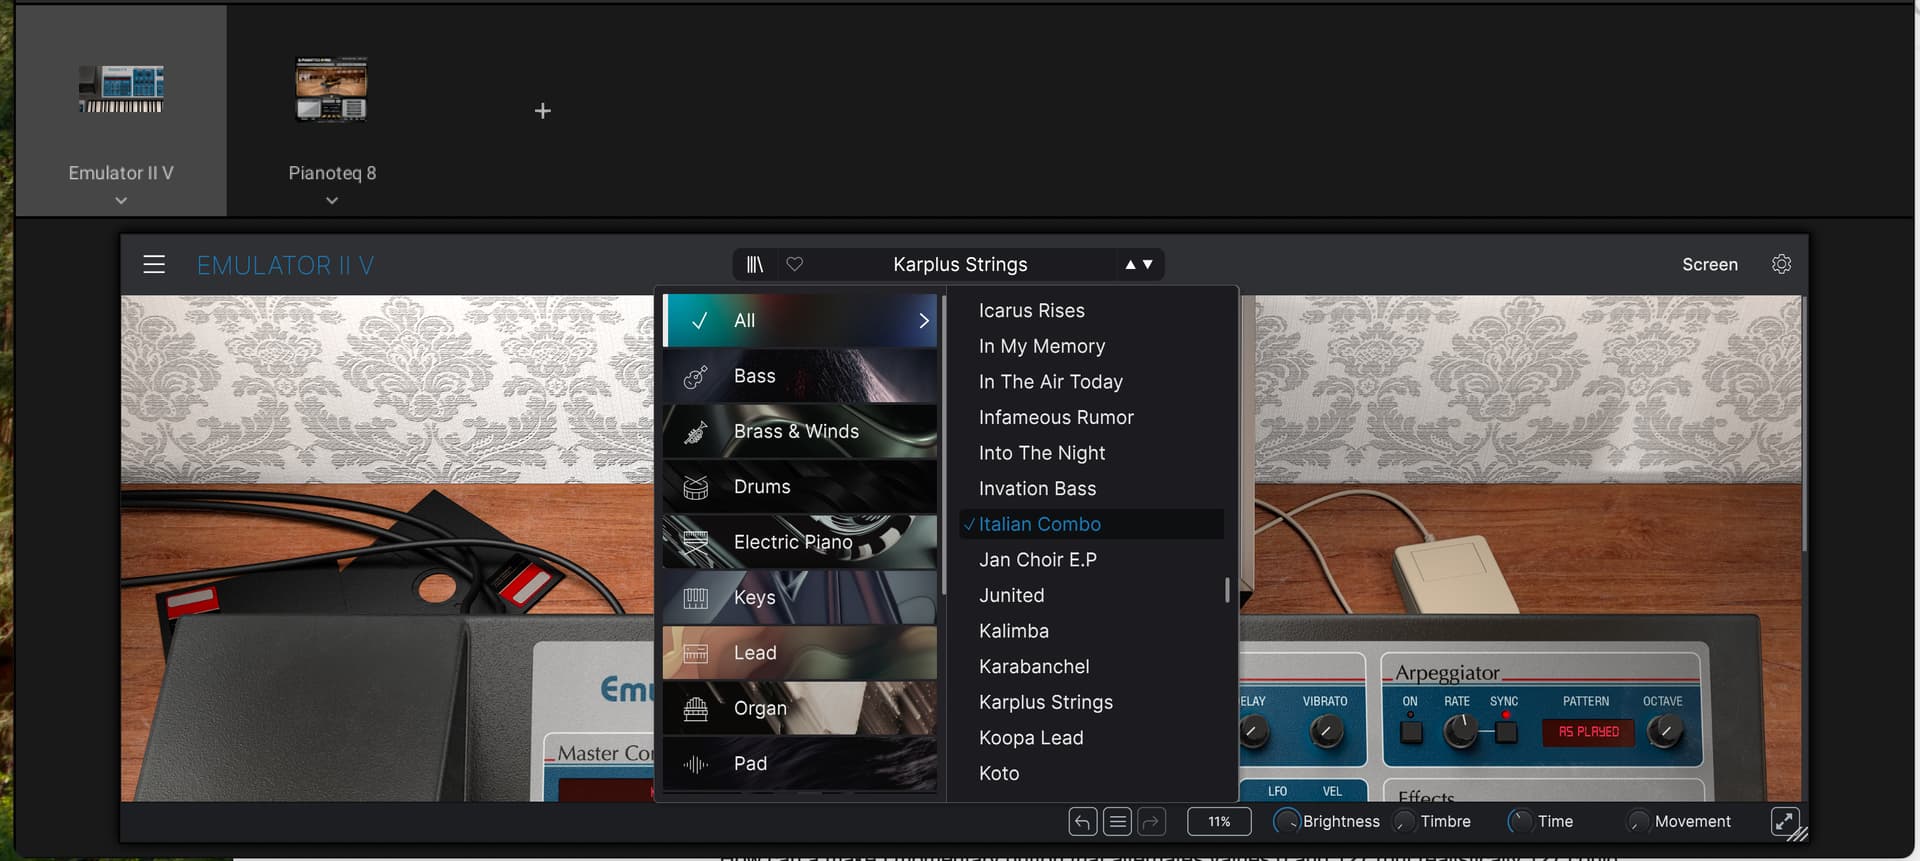
Task: Click the redo arrow in bottom toolbar
Action: (x=1152, y=822)
